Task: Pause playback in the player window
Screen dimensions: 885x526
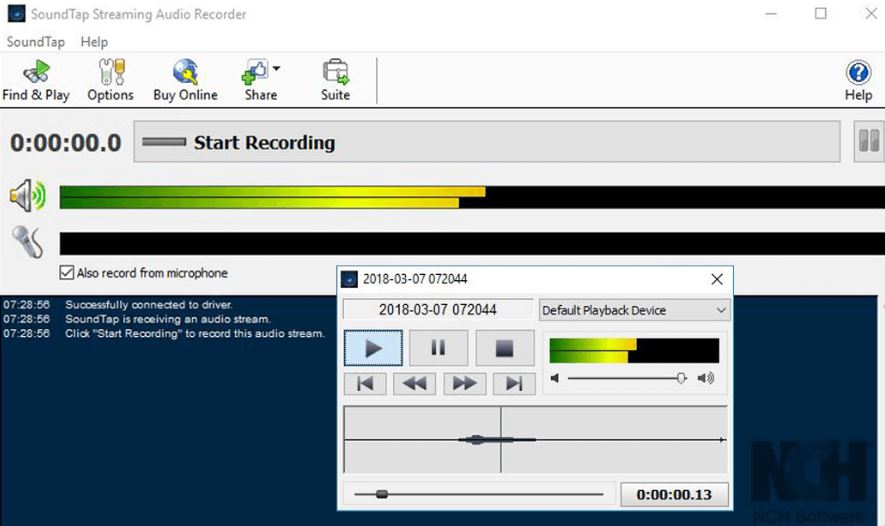Action: coord(439,348)
